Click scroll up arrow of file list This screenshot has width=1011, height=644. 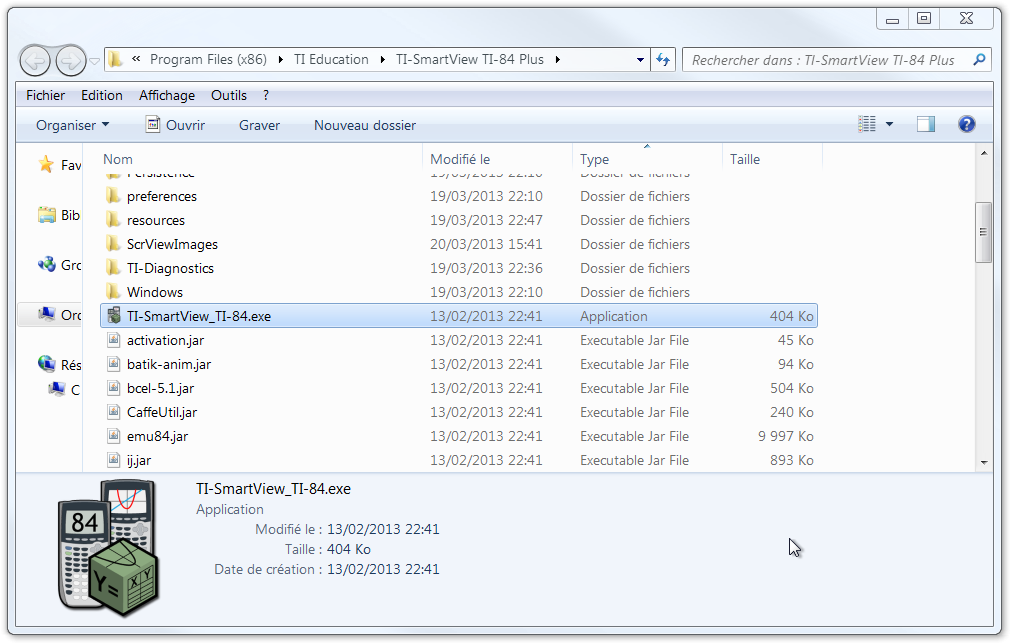984,153
